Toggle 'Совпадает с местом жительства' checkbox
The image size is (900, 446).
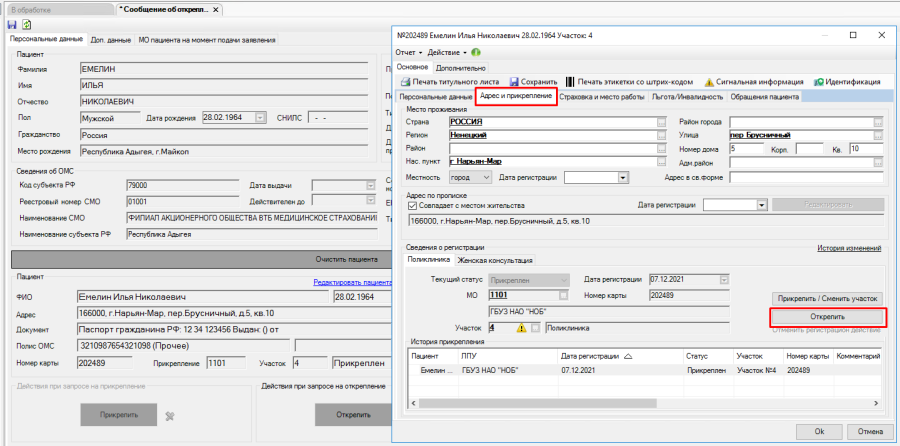[413, 204]
